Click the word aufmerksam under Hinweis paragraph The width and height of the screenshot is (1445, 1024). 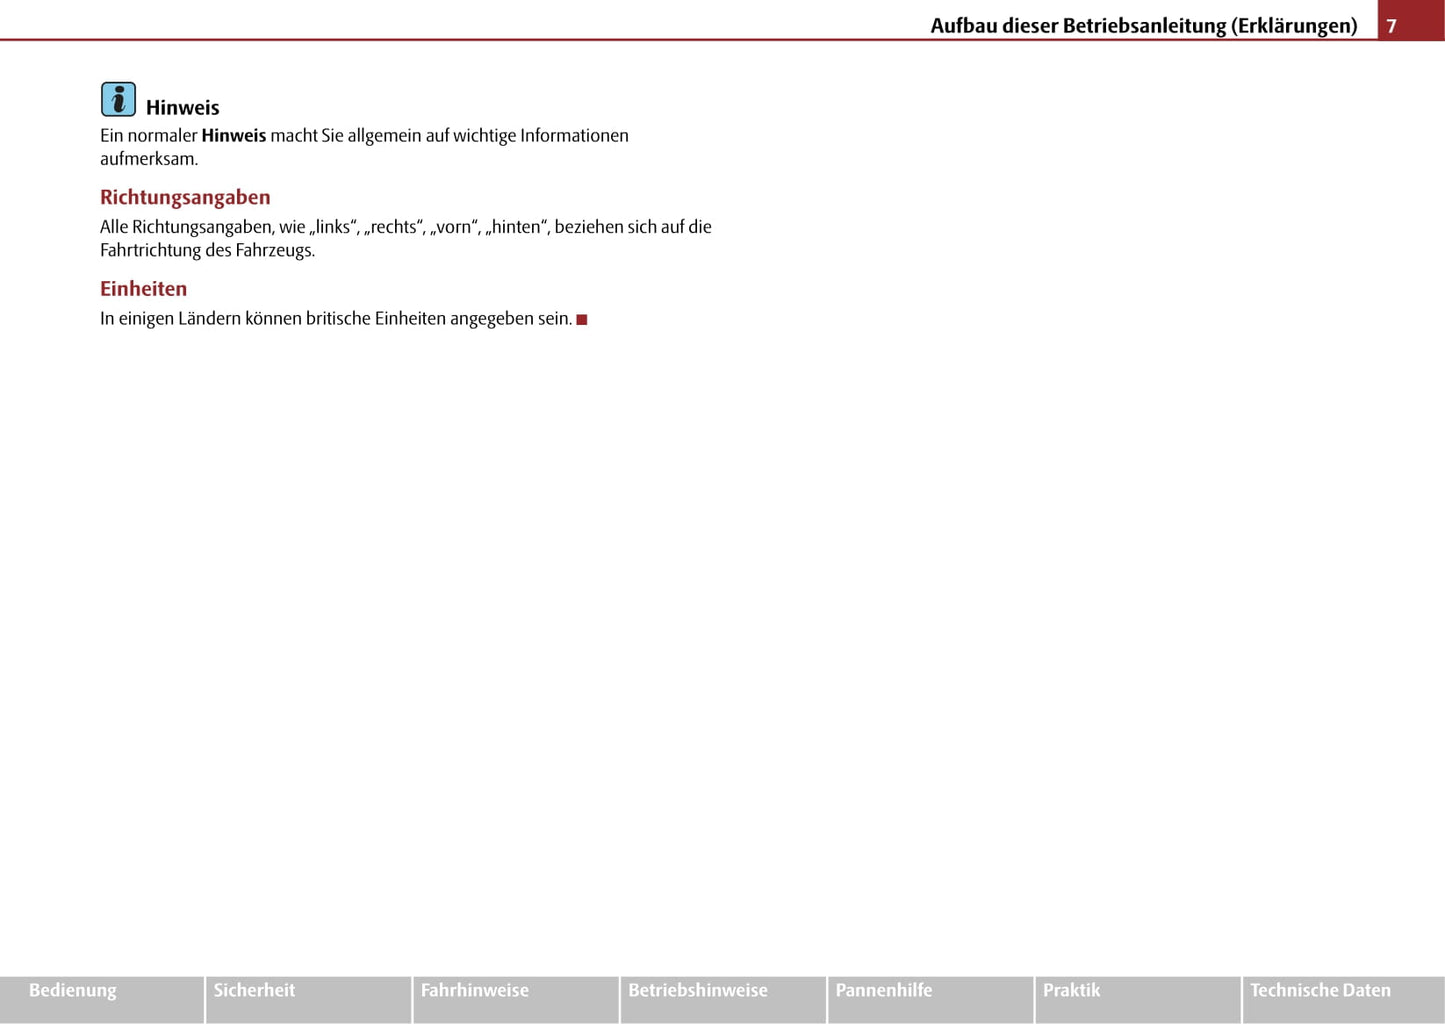click(148, 159)
